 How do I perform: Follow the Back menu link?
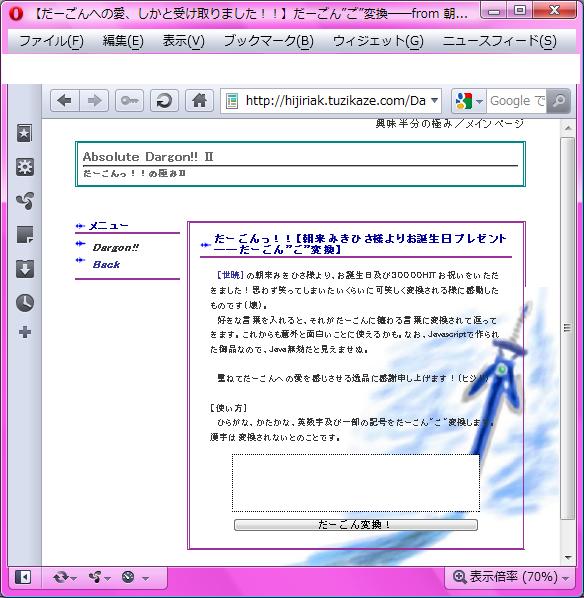click(x=106, y=264)
